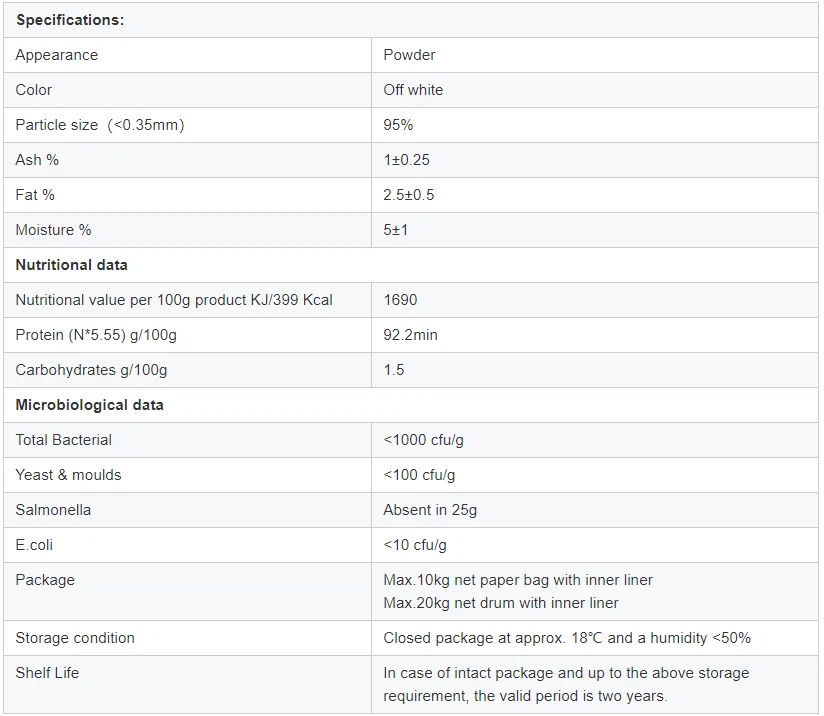Click the Off white color value
Image resolution: width=824 pixels, height=716 pixels.
pos(413,90)
